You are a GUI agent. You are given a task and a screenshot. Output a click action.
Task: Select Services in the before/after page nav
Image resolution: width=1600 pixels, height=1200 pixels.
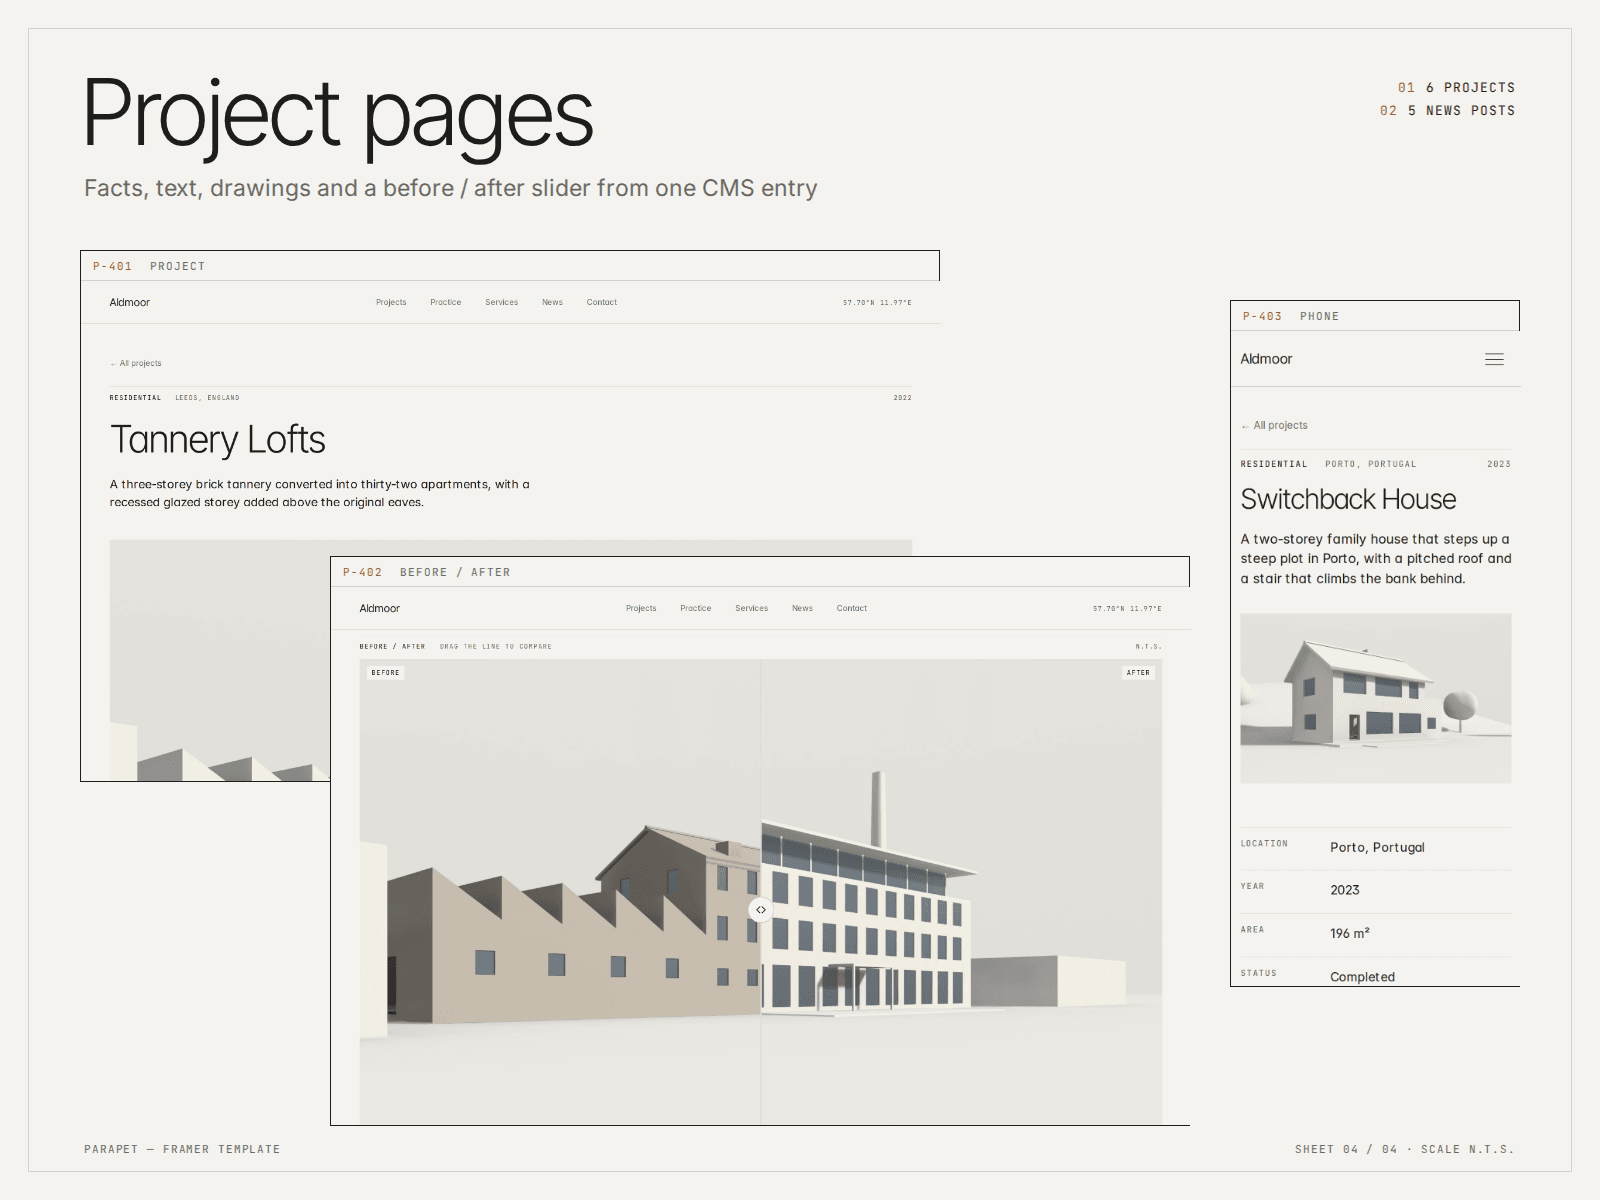752,608
